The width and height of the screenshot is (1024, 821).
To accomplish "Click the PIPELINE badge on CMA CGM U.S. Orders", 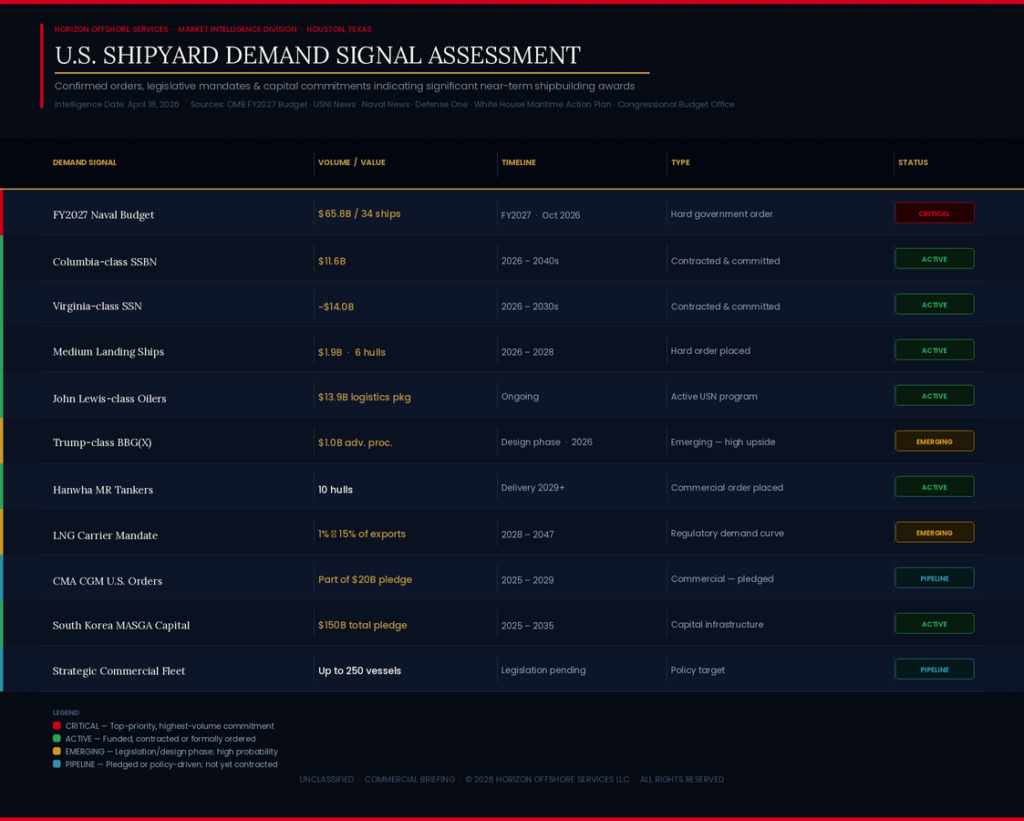I will pyautogui.click(x=934, y=577).
